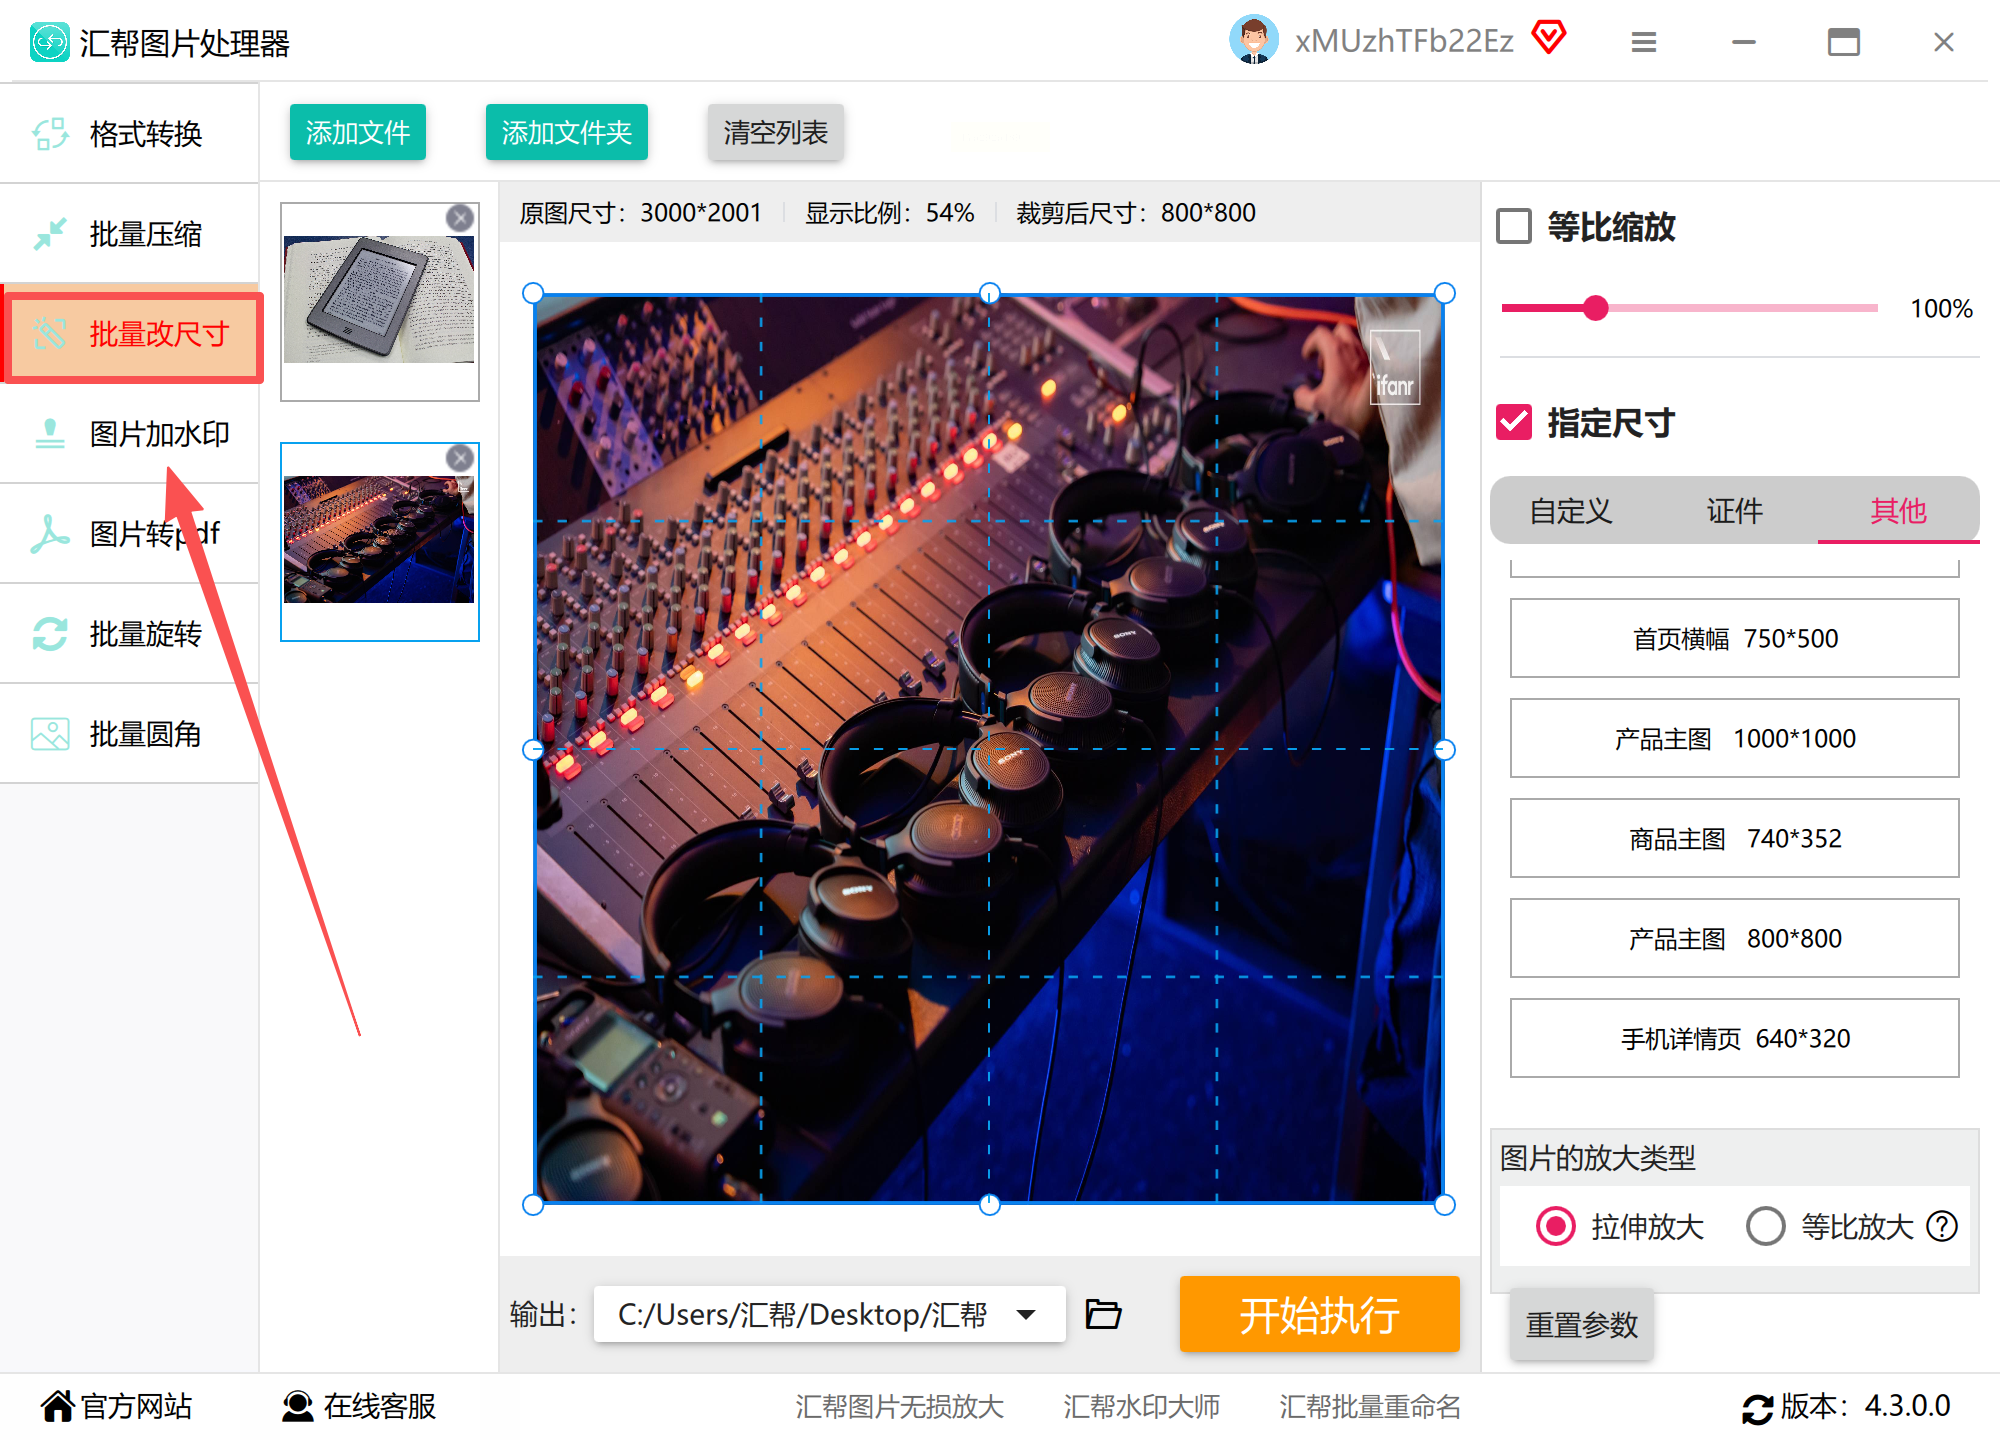
Task: Open the output folder browse icon
Action: (1103, 1314)
